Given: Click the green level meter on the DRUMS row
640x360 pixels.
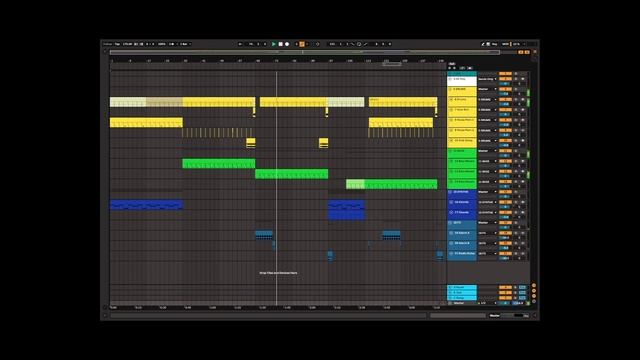Looking at the screenshot, I should (529, 93).
